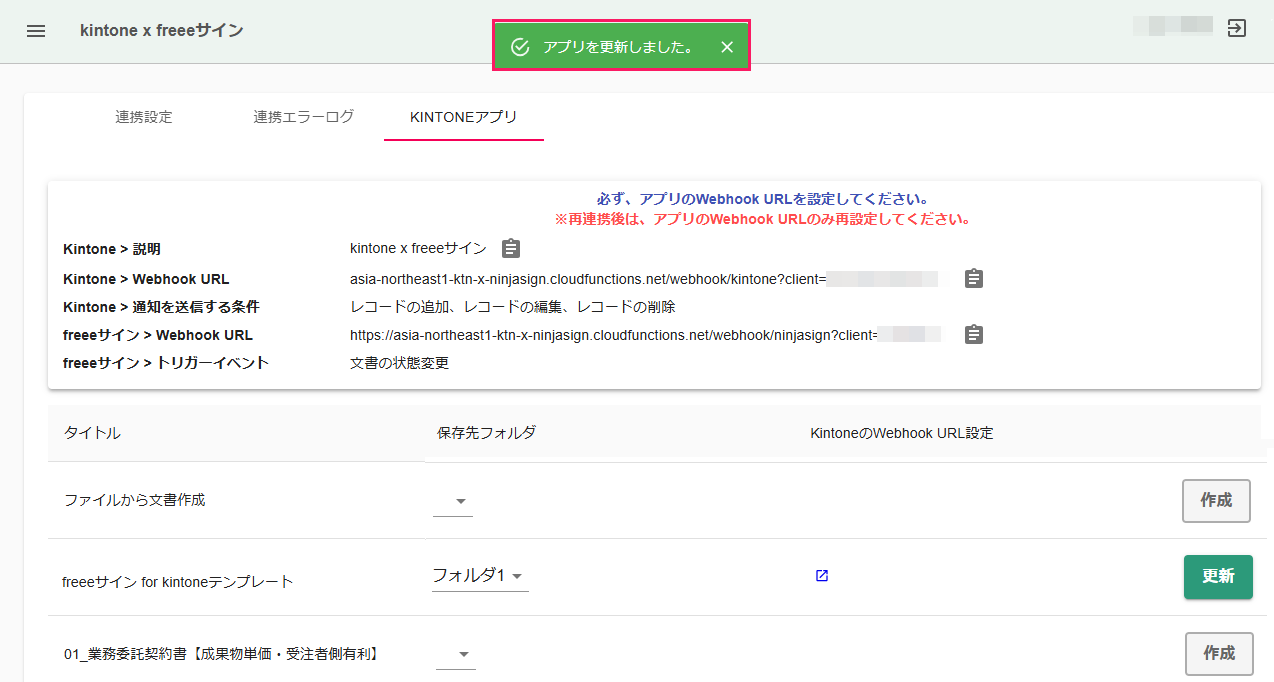This screenshot has width=1274, height=682.
Task: Click the blue 'Webhook URLを設定してください' notice
Action: (762, 199)
